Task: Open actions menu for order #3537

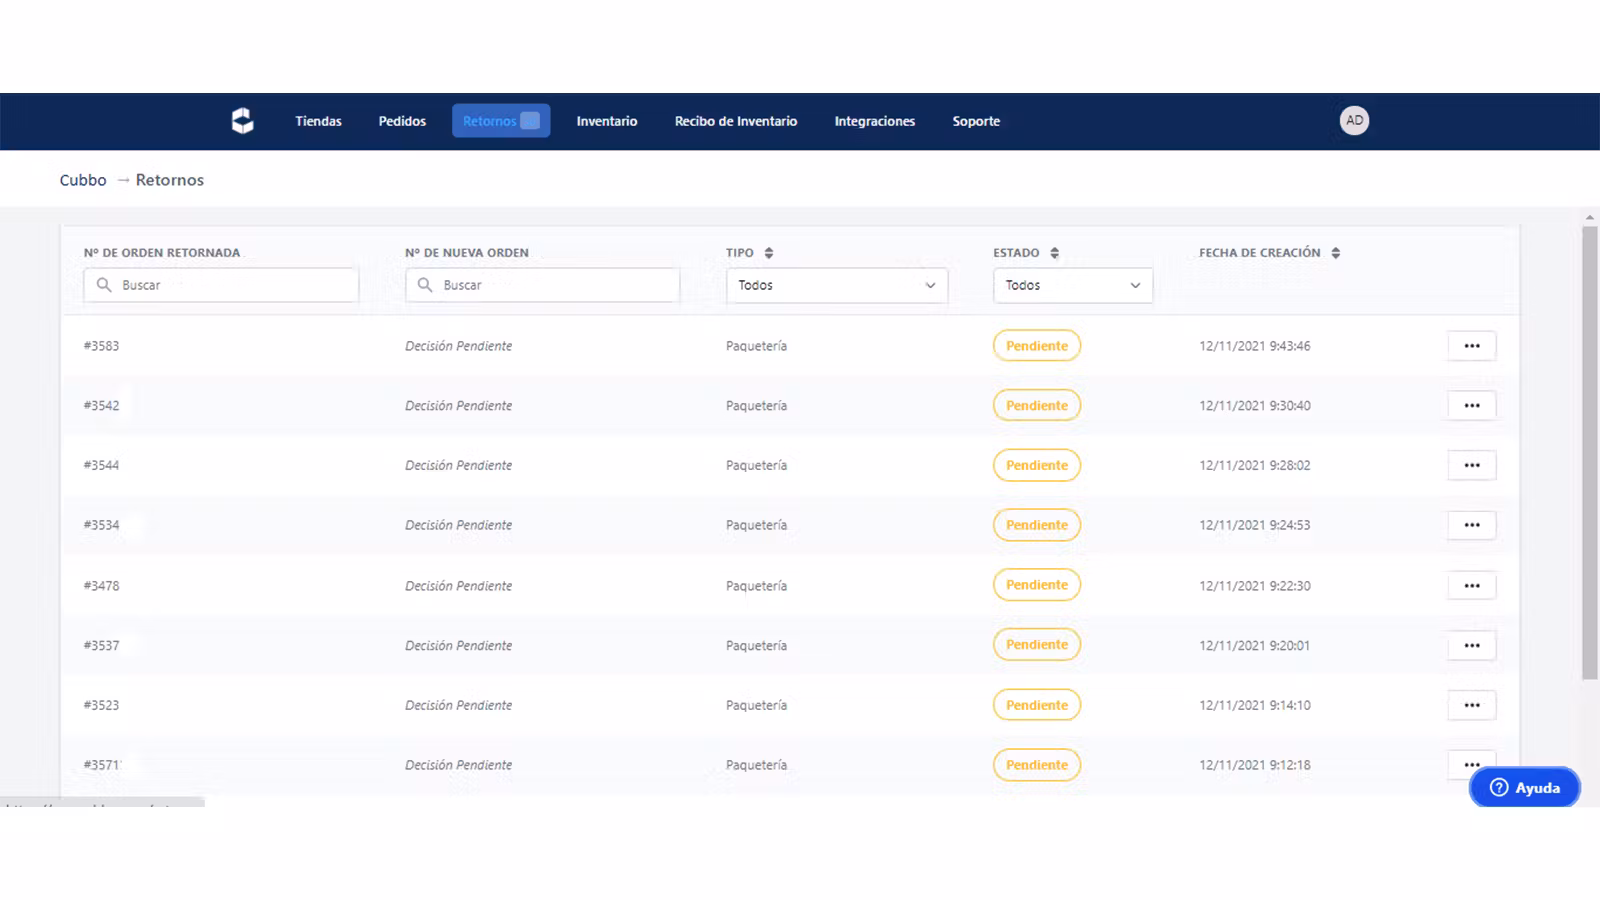Action: coord(1472,645)
